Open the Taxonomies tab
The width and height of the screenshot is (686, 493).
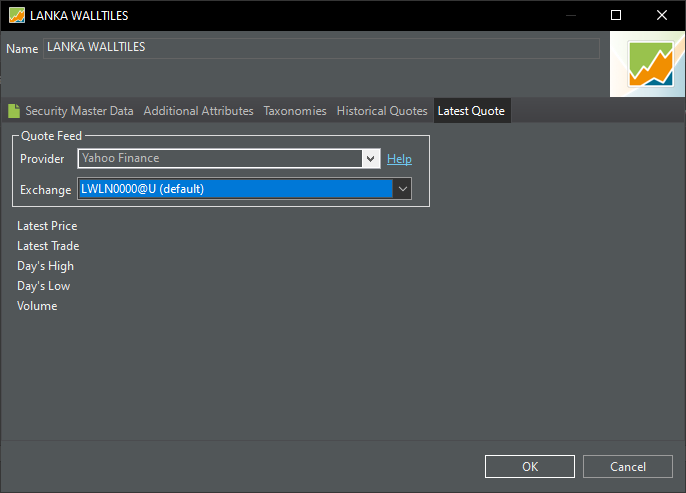click(x=295, y=111)
